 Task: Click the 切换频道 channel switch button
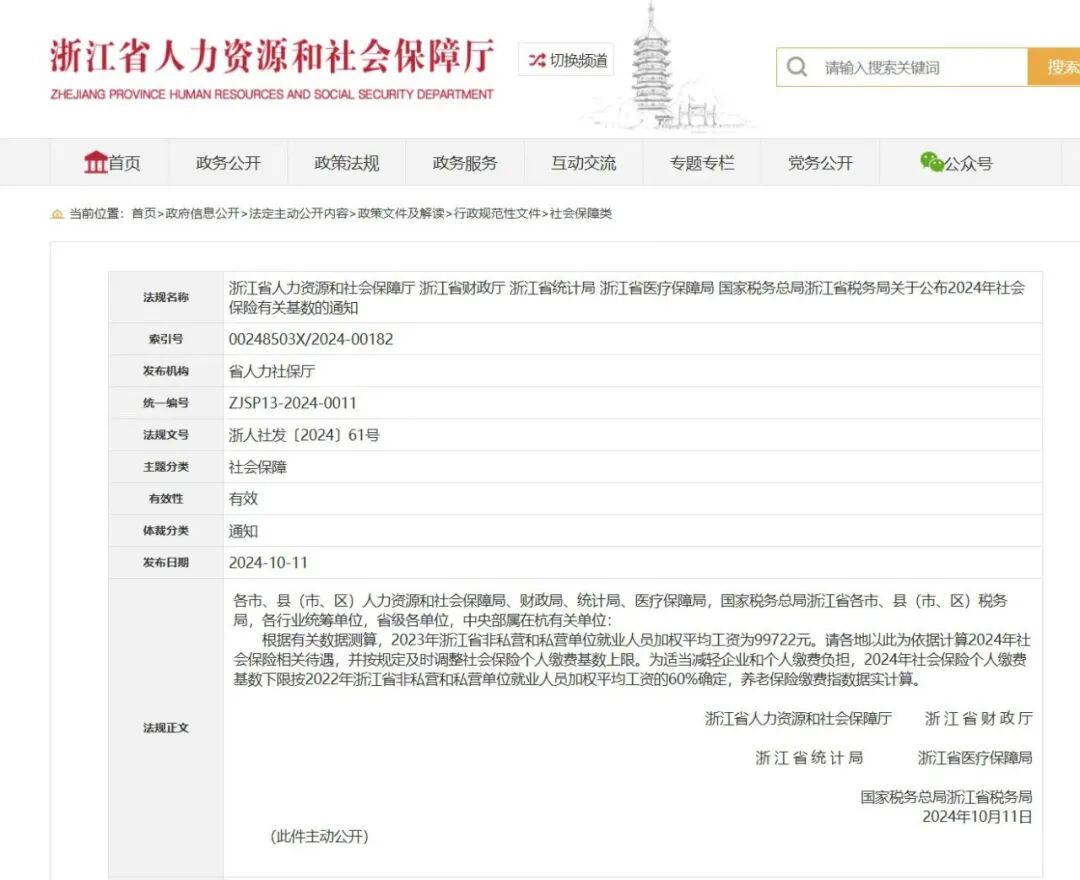coord(565,60)
